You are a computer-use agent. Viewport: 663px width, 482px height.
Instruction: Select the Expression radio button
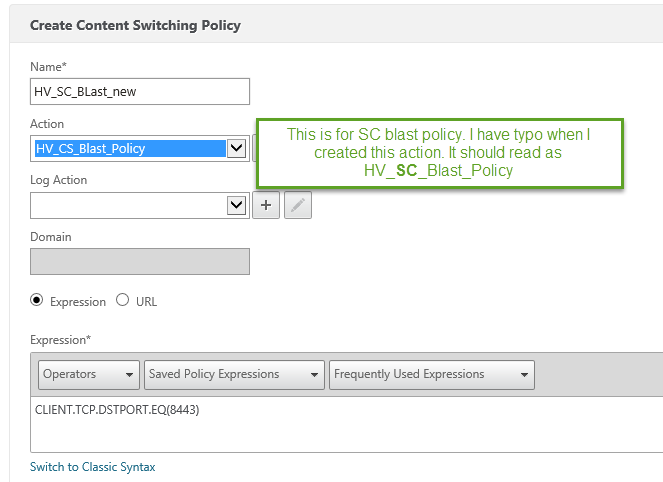coord(38,300)
